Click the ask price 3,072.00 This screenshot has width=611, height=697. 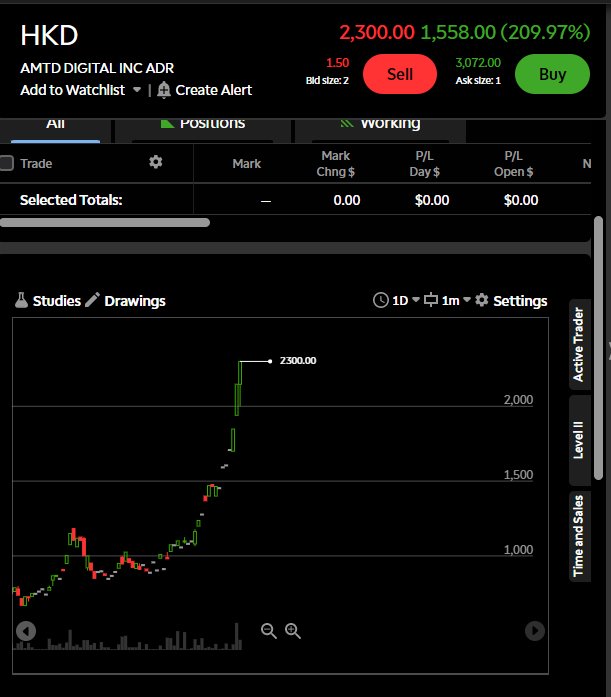[x=478, y=63]
